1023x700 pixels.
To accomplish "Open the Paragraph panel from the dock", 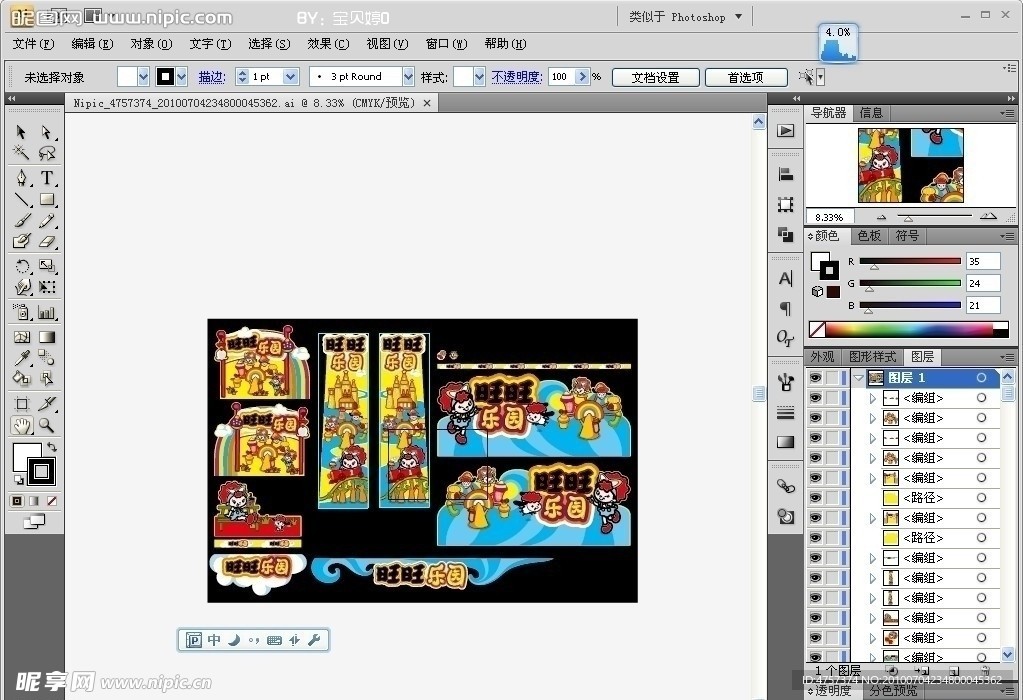I will tap(786, 308).
